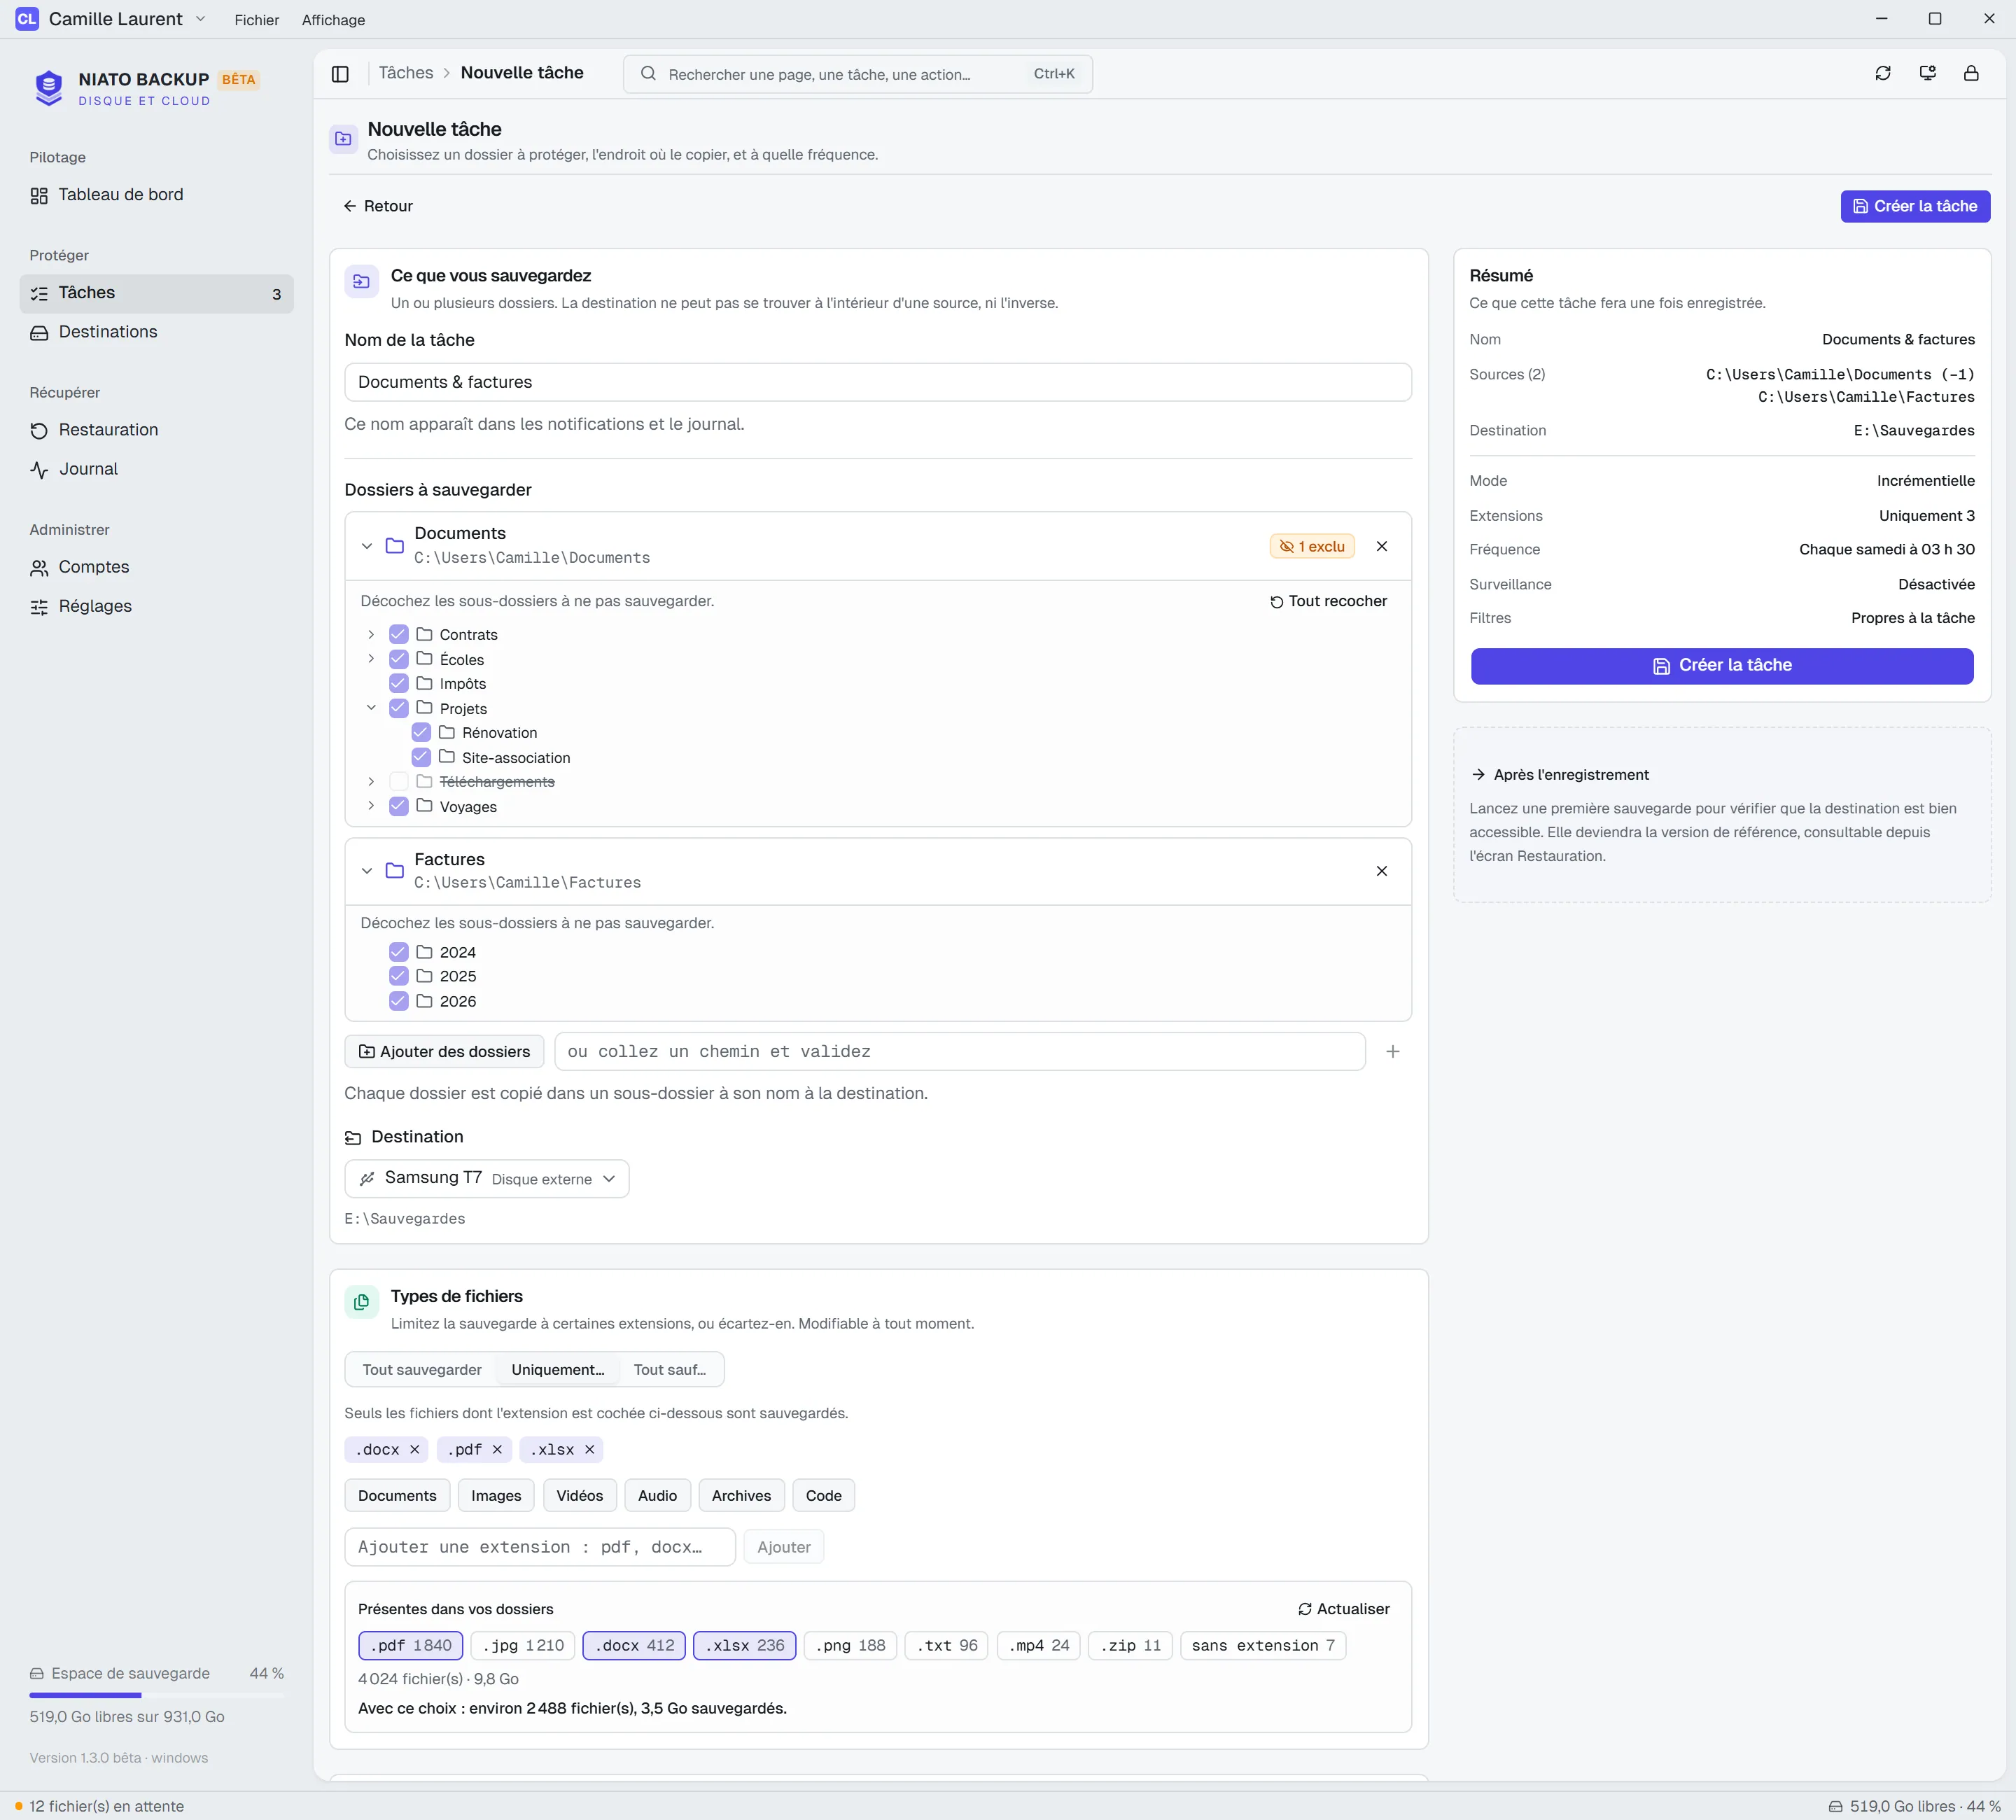Click Ajouter des dossiers button

click(x=444, y=1051)
